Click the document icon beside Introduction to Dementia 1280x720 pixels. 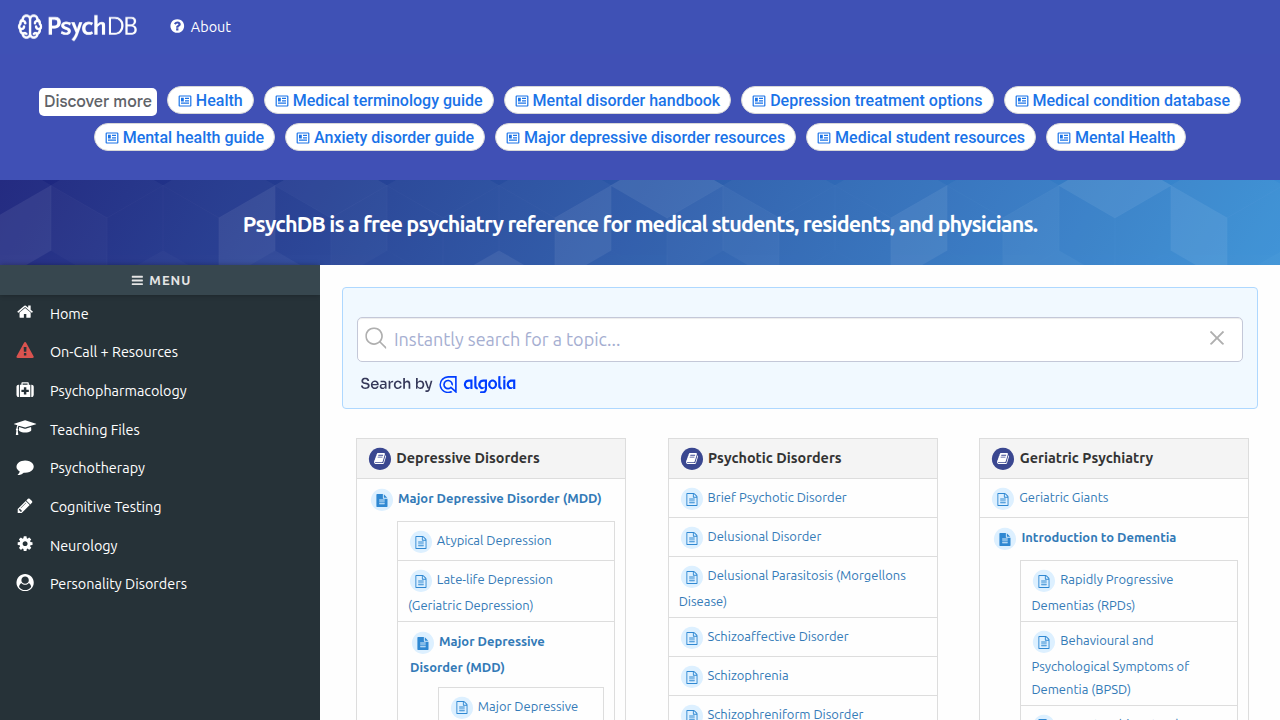[x=1005, y=538]
